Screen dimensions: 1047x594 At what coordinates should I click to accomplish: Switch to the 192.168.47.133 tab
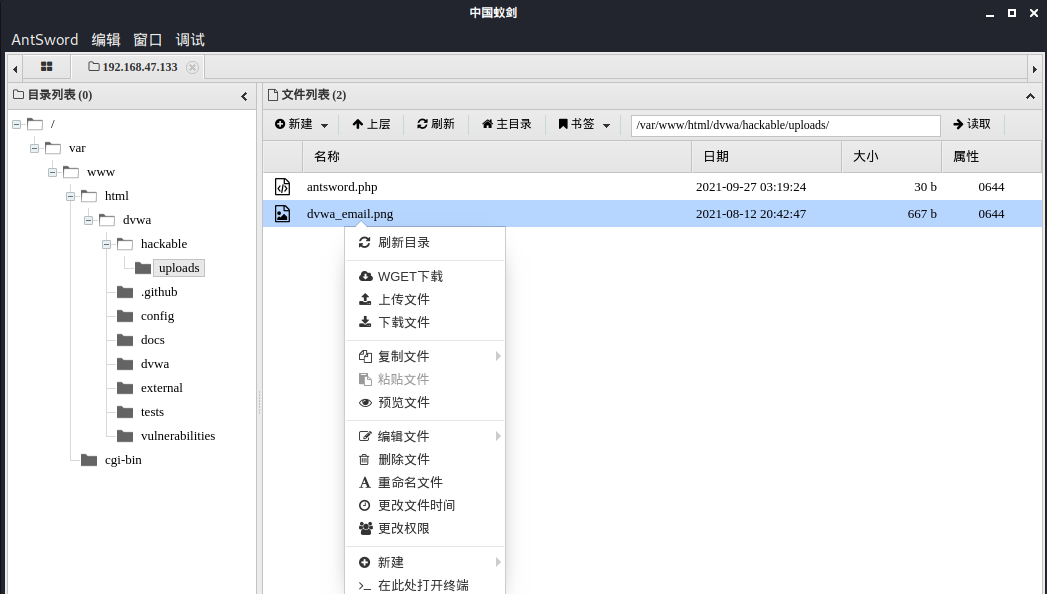pos(133,67)
